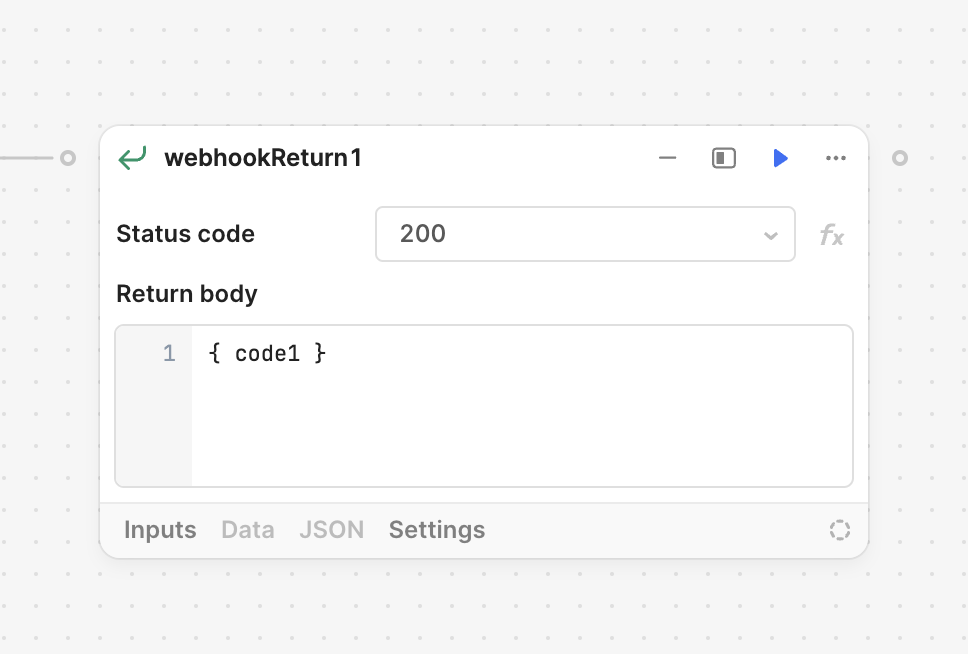Click the { code1 } text in editor
This screenshot has height=654, width=968.
(x=267, y=353)
